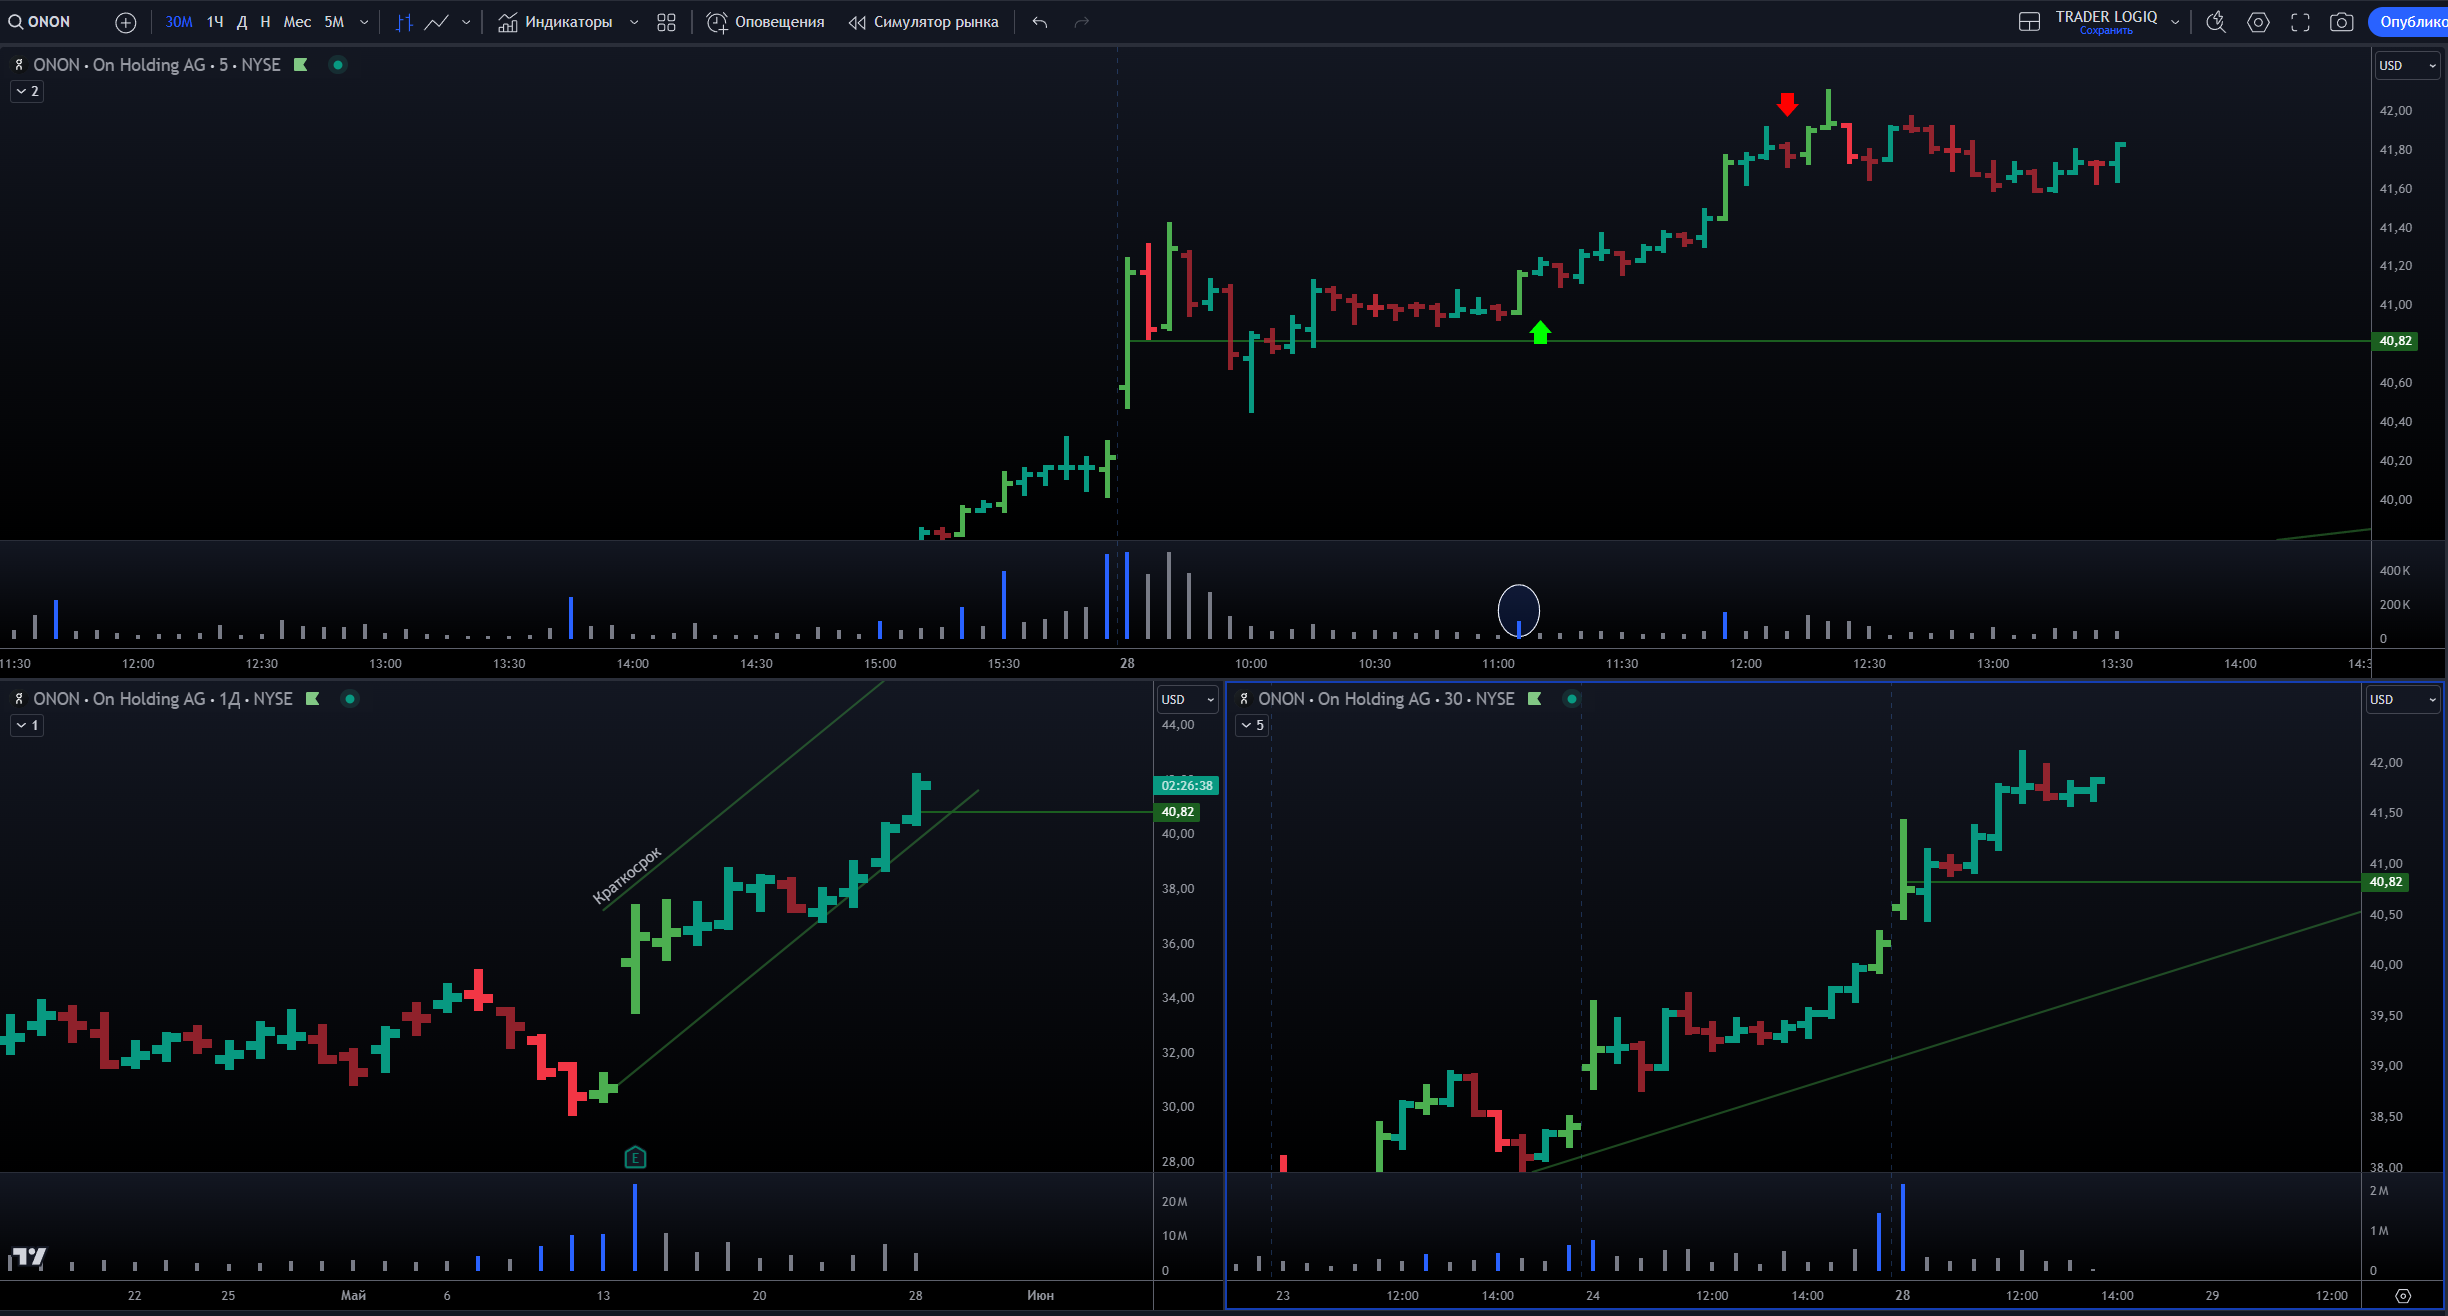Click market status dot on 5-minute chart
Viewport: 2448px width, 1316px height.
coord(338,65)
